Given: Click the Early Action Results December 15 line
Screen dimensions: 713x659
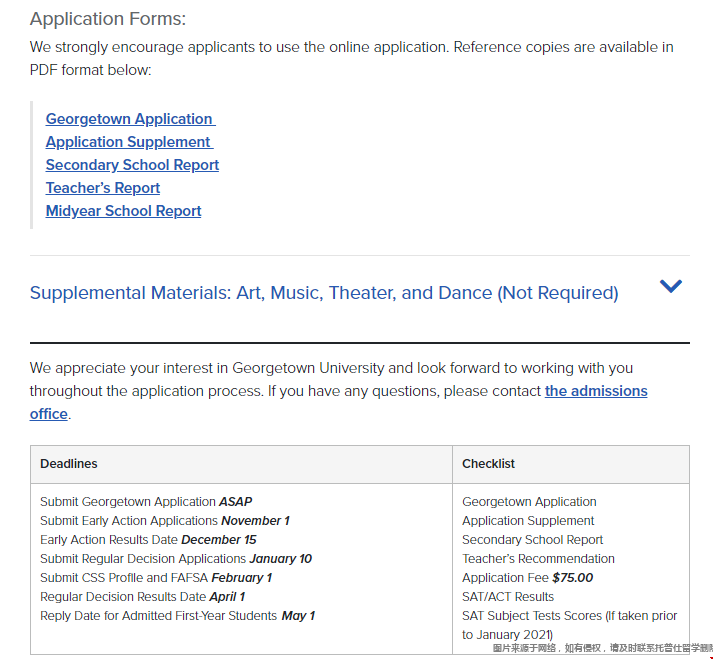Looking at the screenshot, I should tap(148, 540).
